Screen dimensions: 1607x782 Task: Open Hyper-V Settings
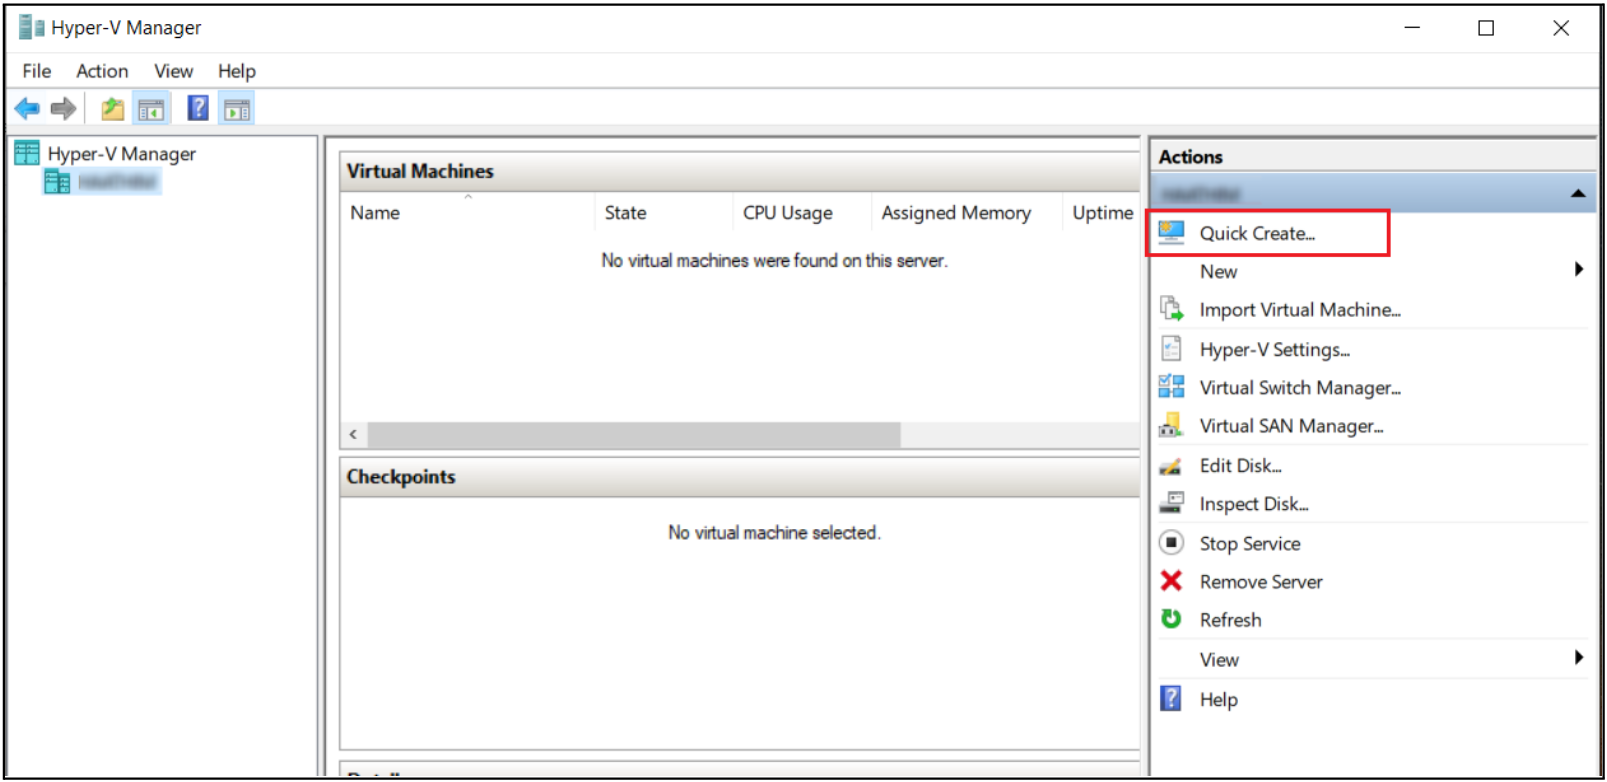tap(1274, 349)
